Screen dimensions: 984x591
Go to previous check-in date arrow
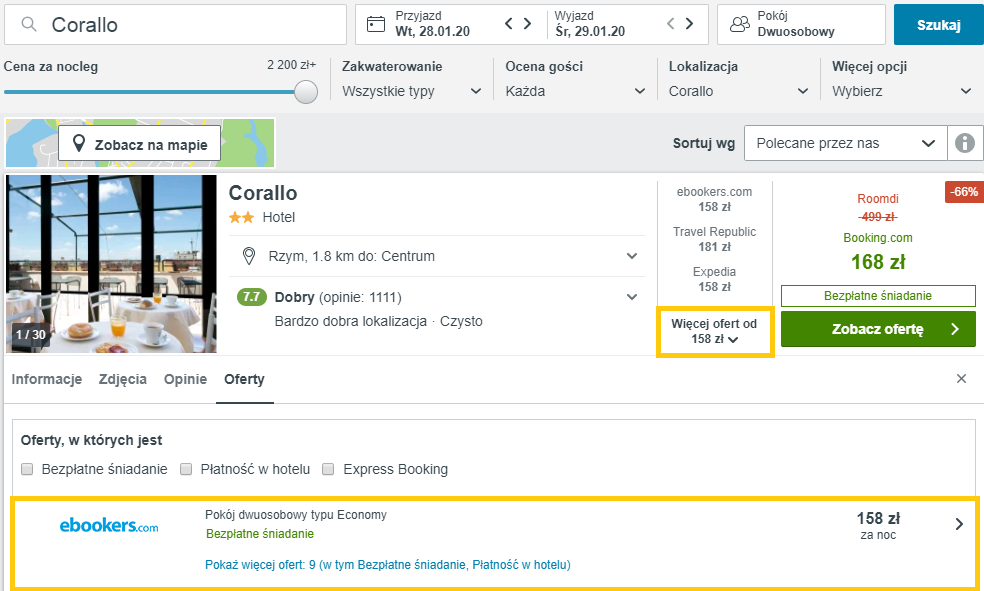(509, 24)
